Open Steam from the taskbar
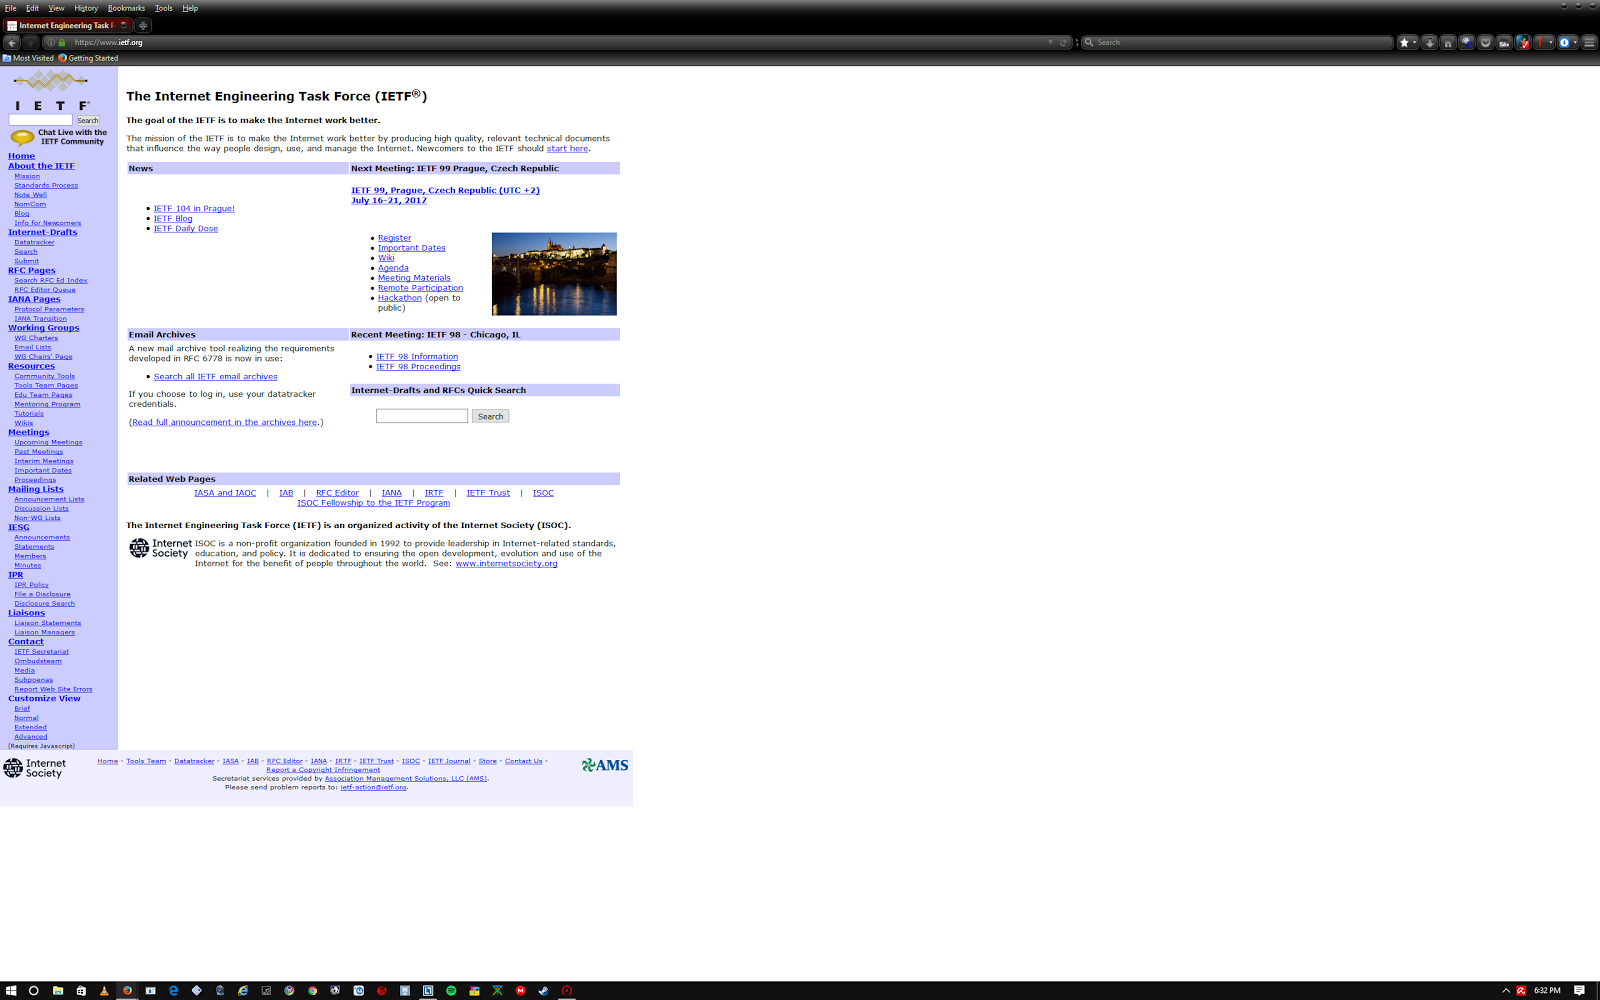1600x1000 pixels. click(543, 990)
